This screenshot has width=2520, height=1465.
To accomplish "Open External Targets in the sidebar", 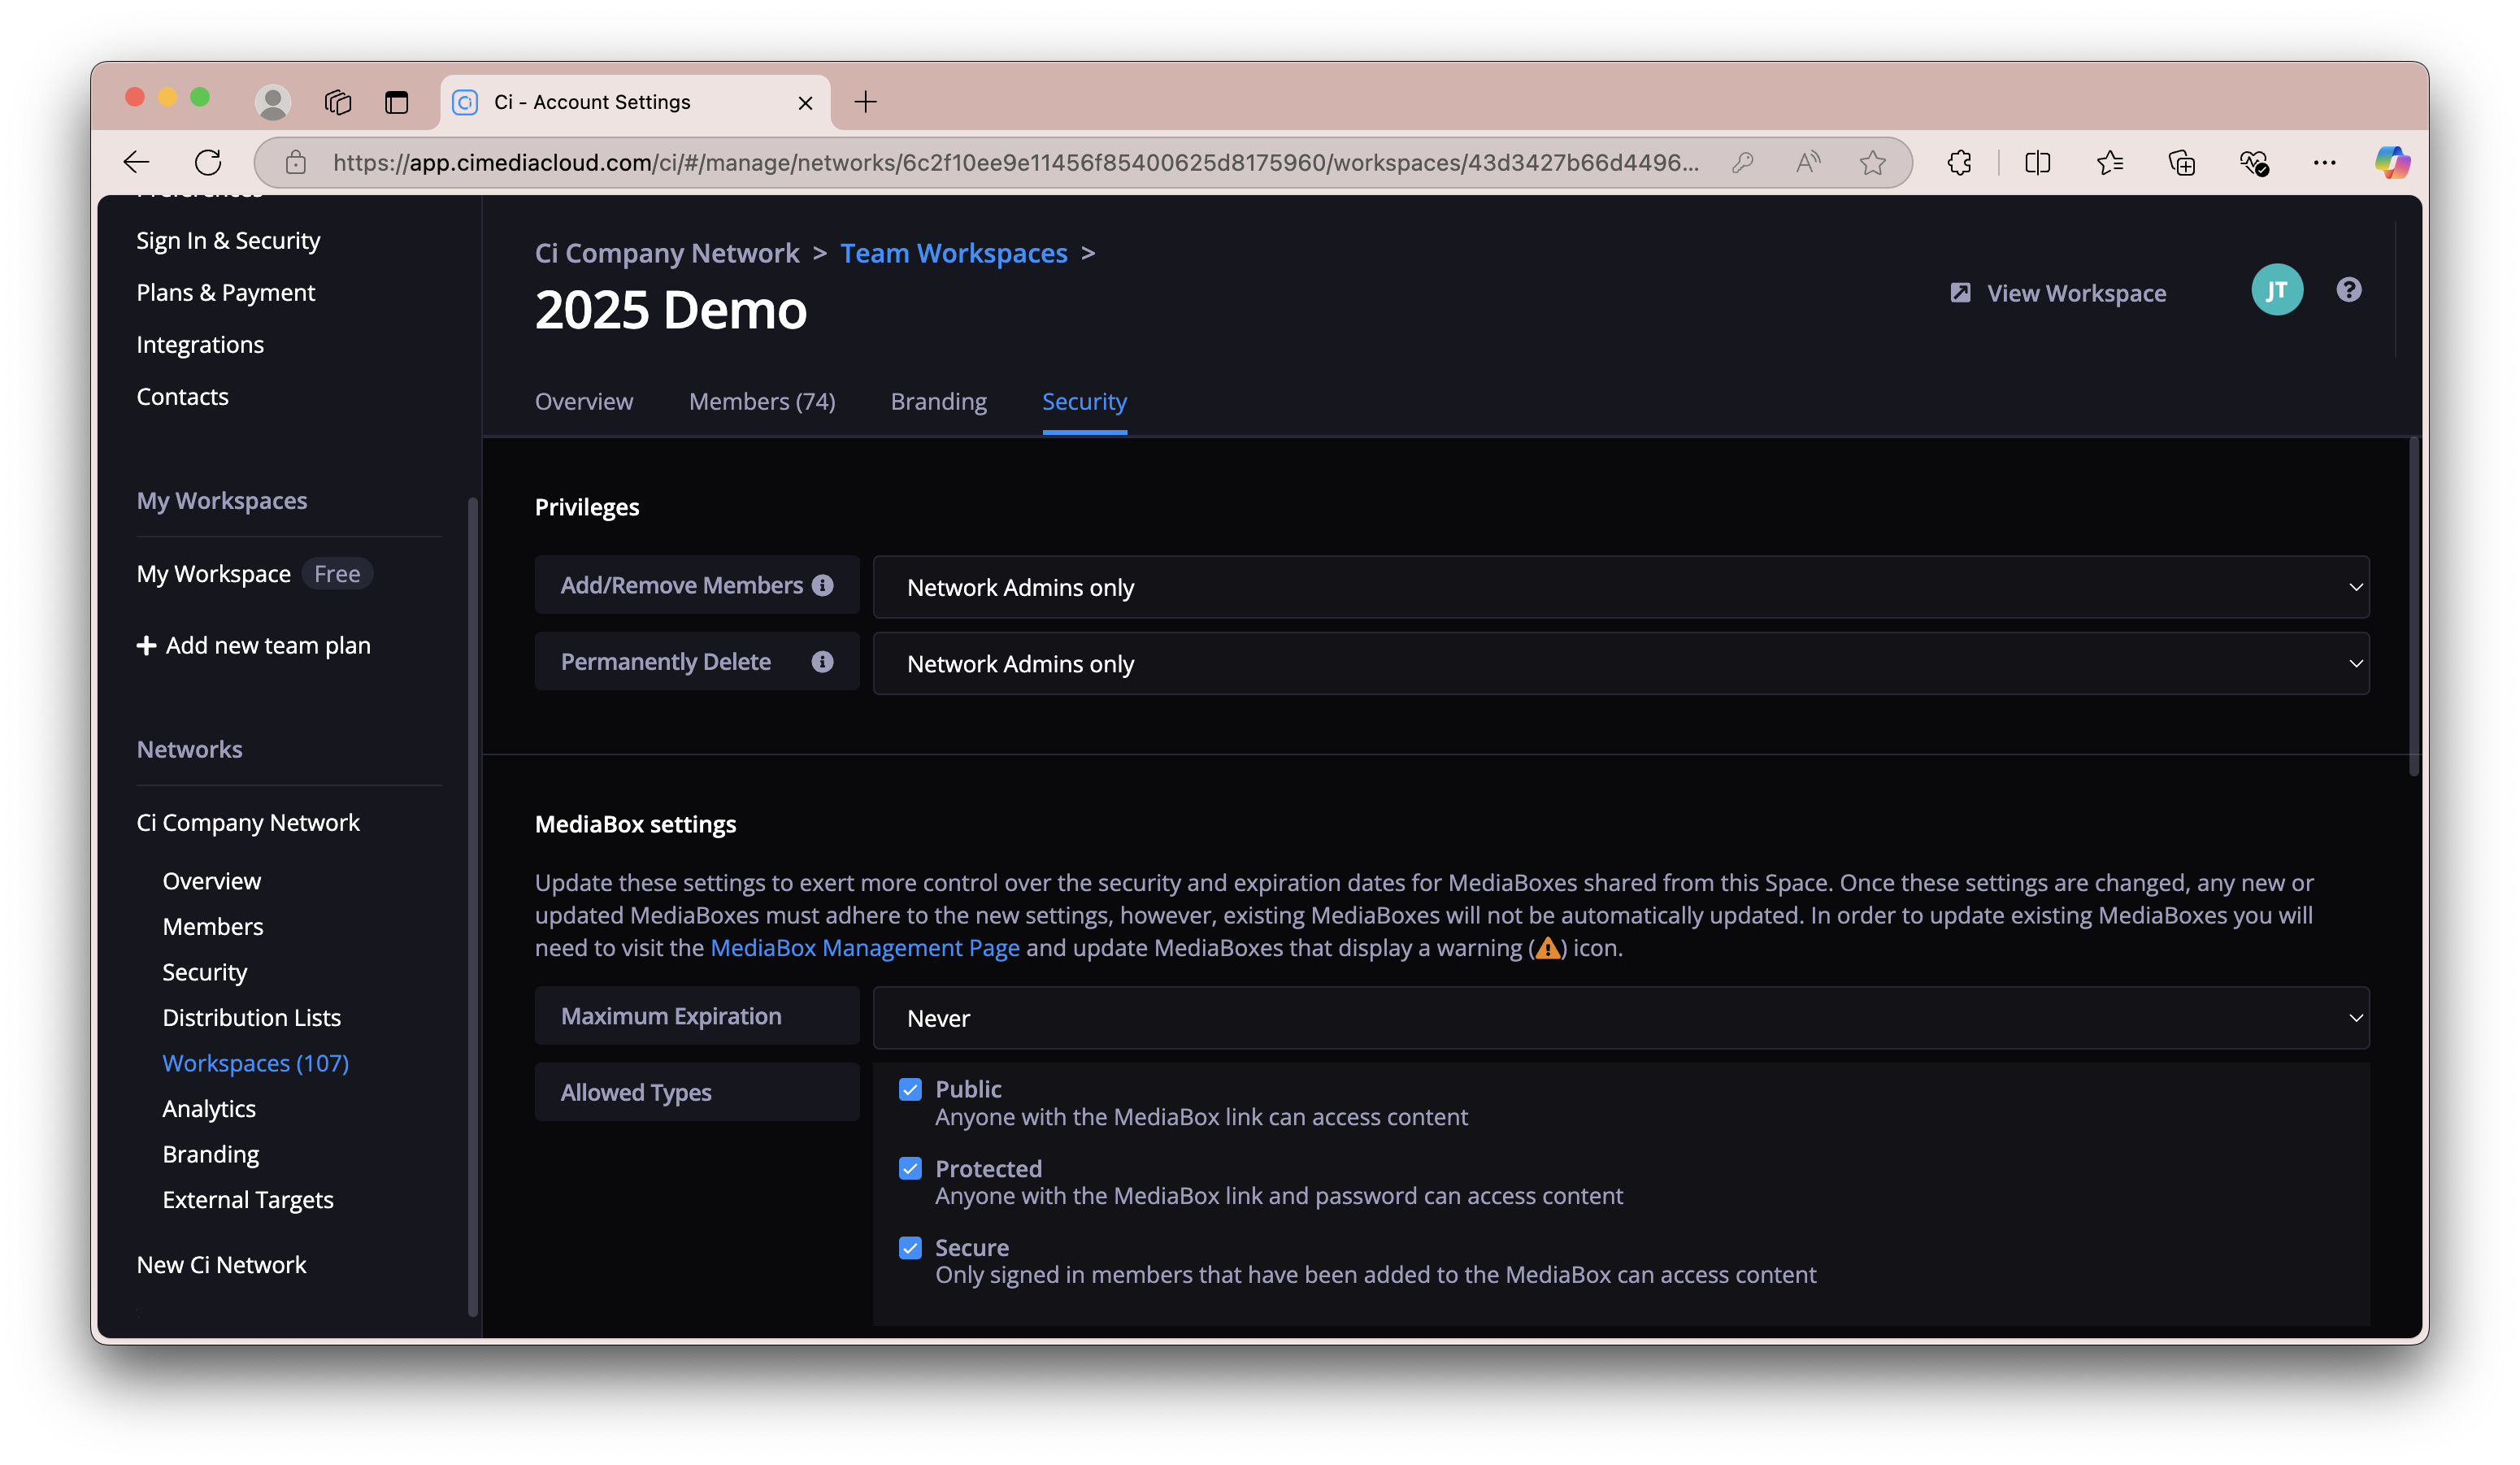I will click(x=248, y=1200).
